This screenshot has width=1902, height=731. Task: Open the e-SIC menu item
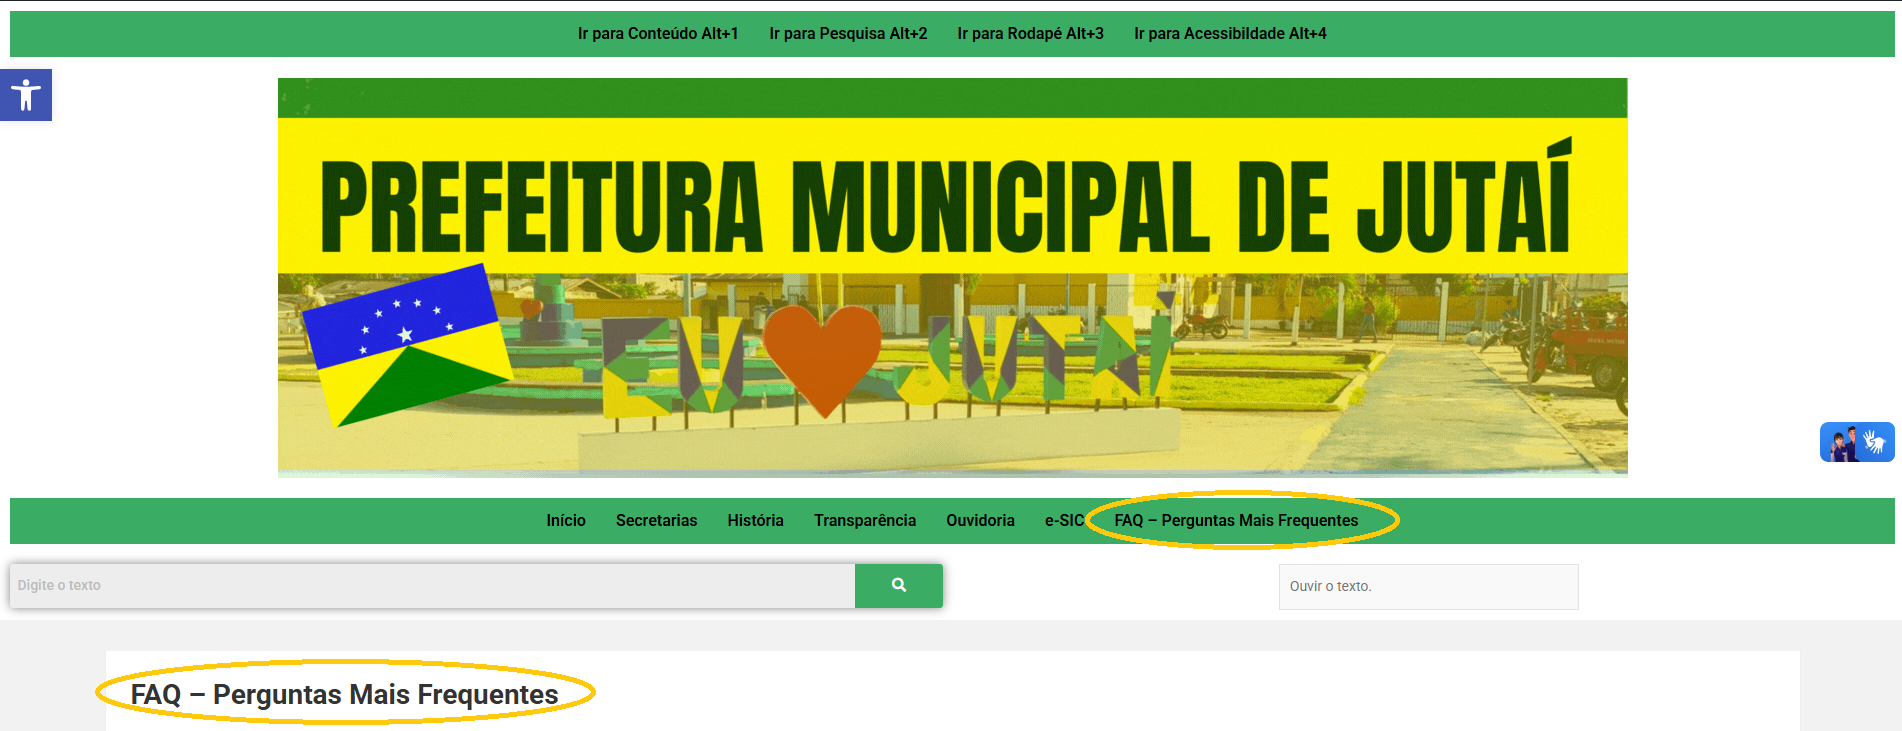coord(1063,521)
